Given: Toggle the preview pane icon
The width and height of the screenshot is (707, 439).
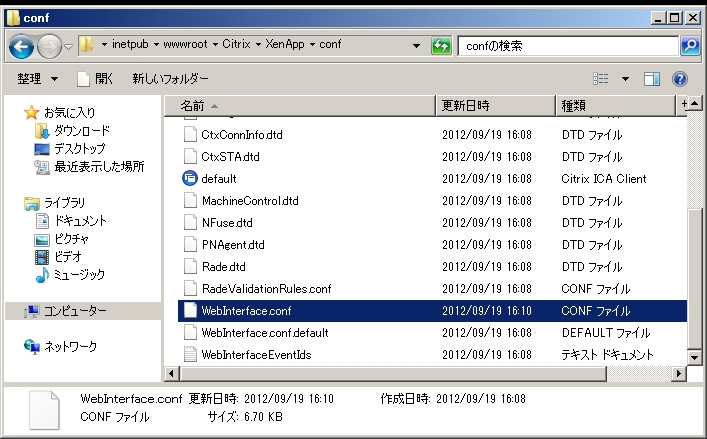Looking at the screenshot, I should (x=652, y=79).
